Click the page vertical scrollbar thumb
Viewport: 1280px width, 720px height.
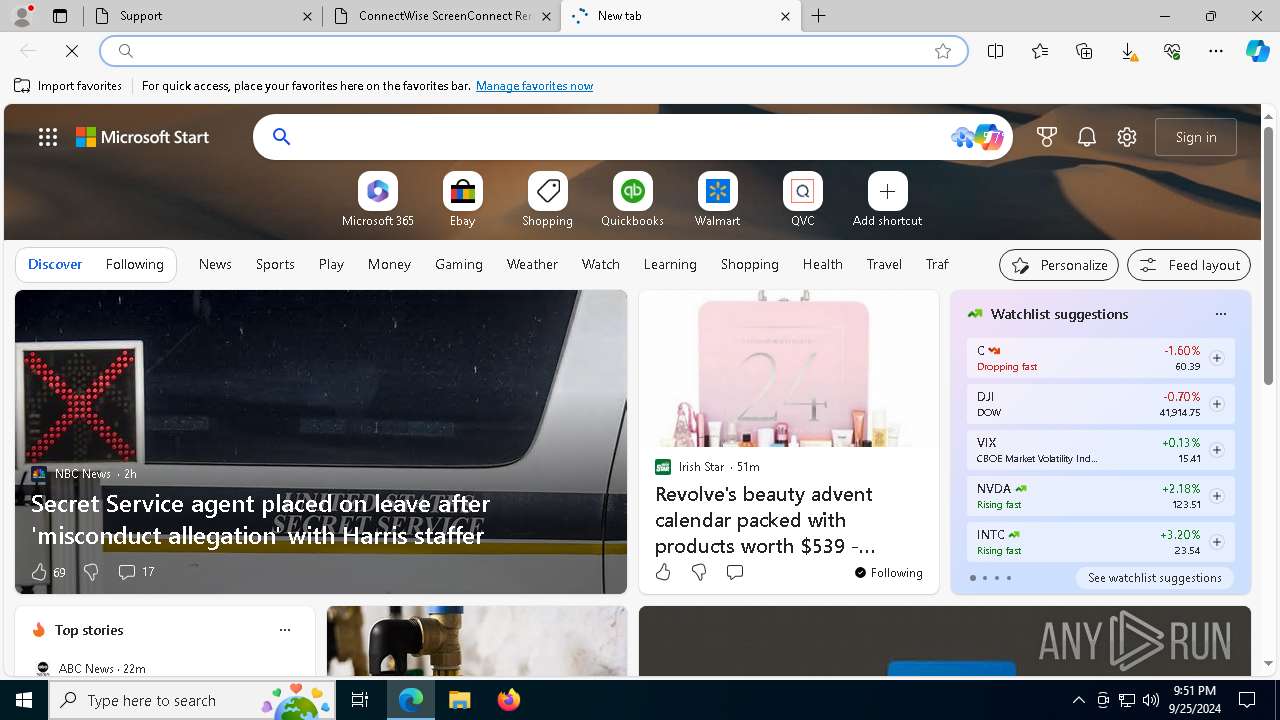click(1268, 255)
